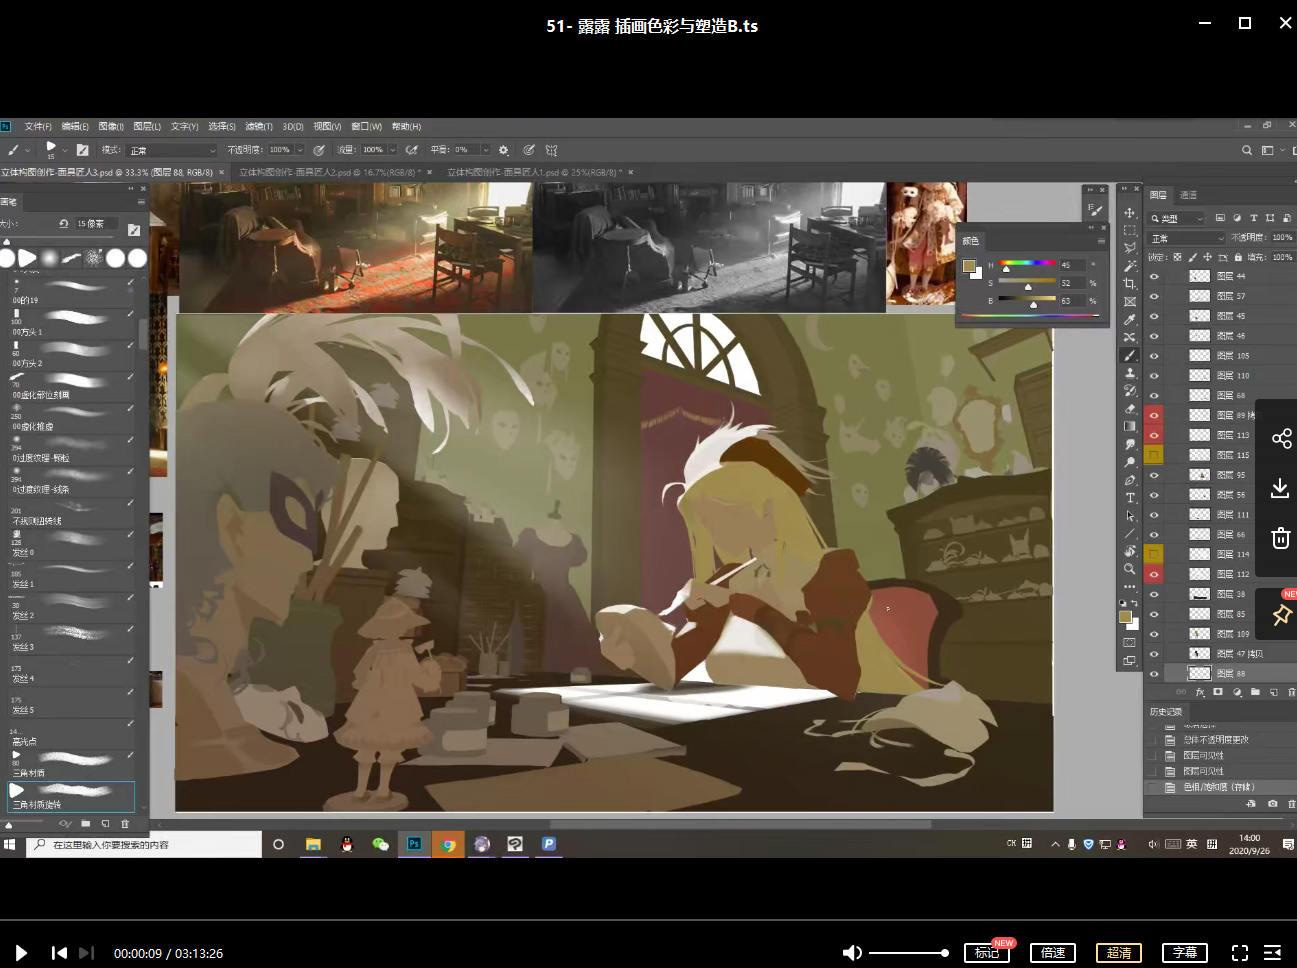Open Photoshop from the Windows taskbar
This screenshot has width=1297, height=968.
click(x=414, y=845)
